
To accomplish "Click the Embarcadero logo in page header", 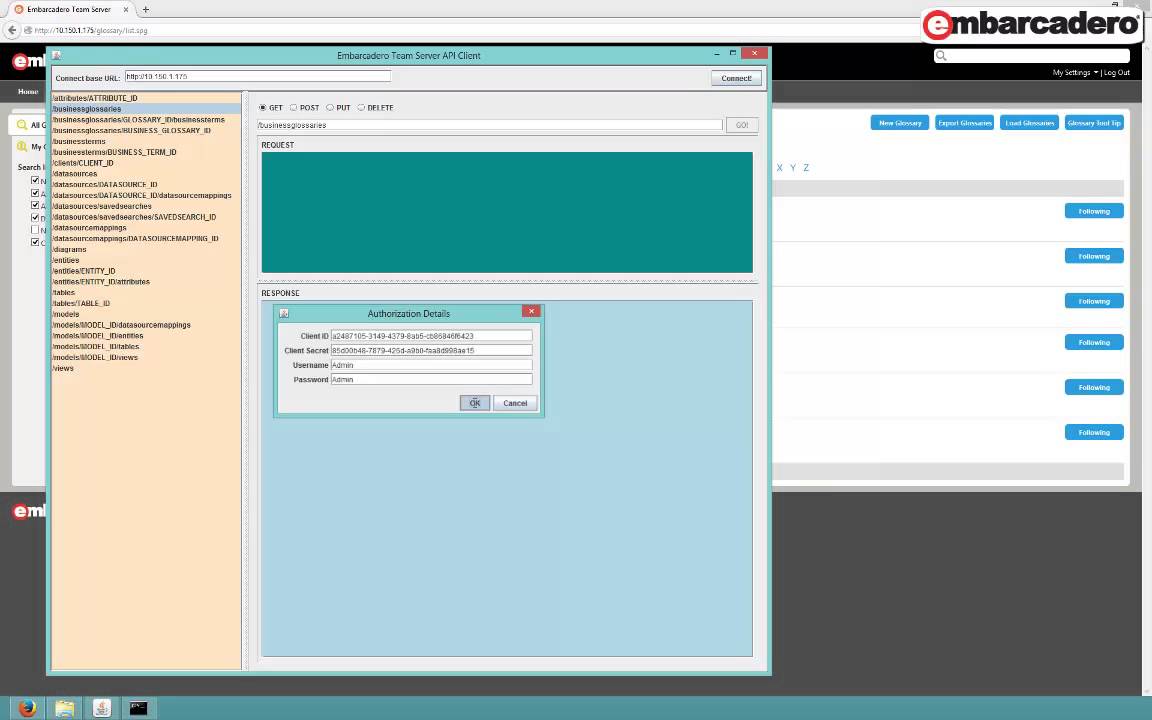I will pos(29,62).
